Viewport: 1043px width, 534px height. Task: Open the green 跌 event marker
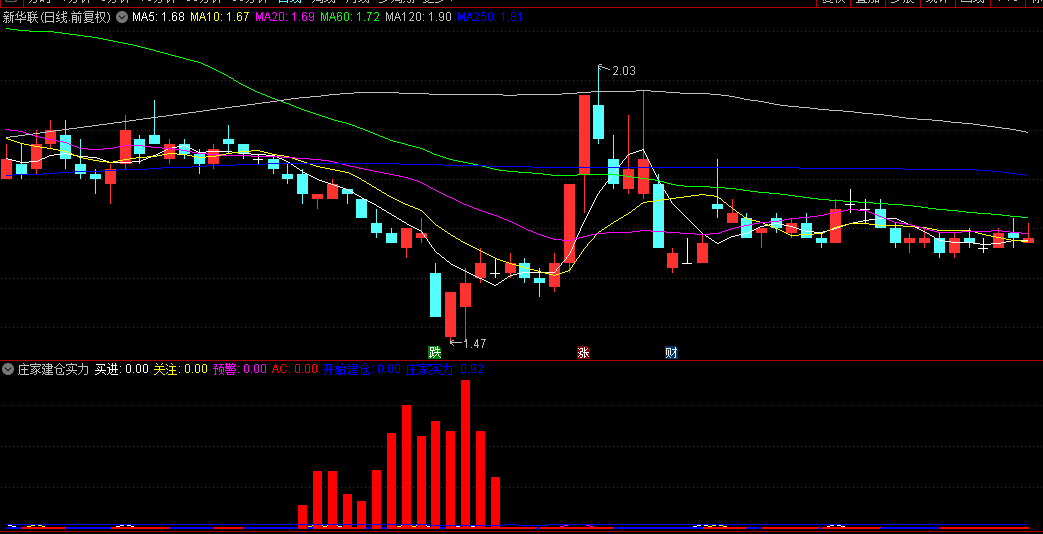(x=434, y=352)
